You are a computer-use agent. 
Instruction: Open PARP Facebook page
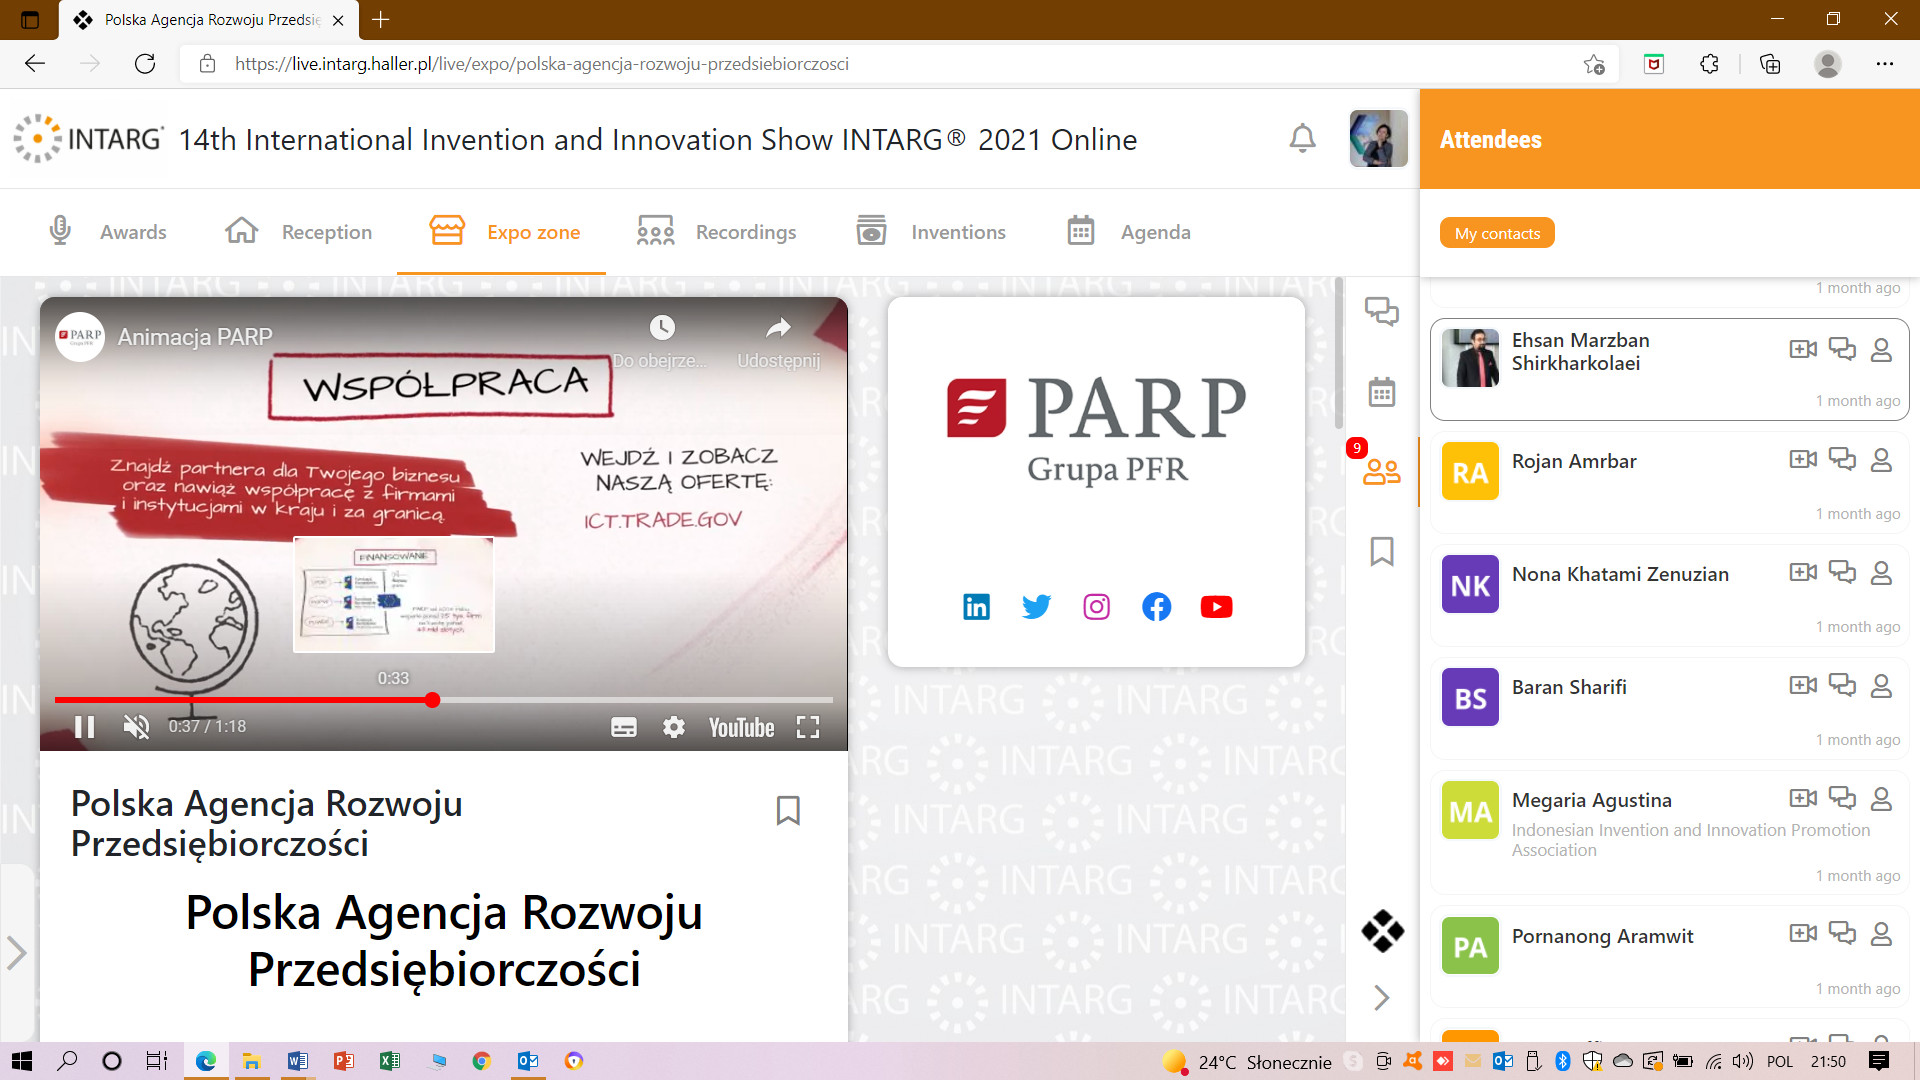coord(1156,606)
